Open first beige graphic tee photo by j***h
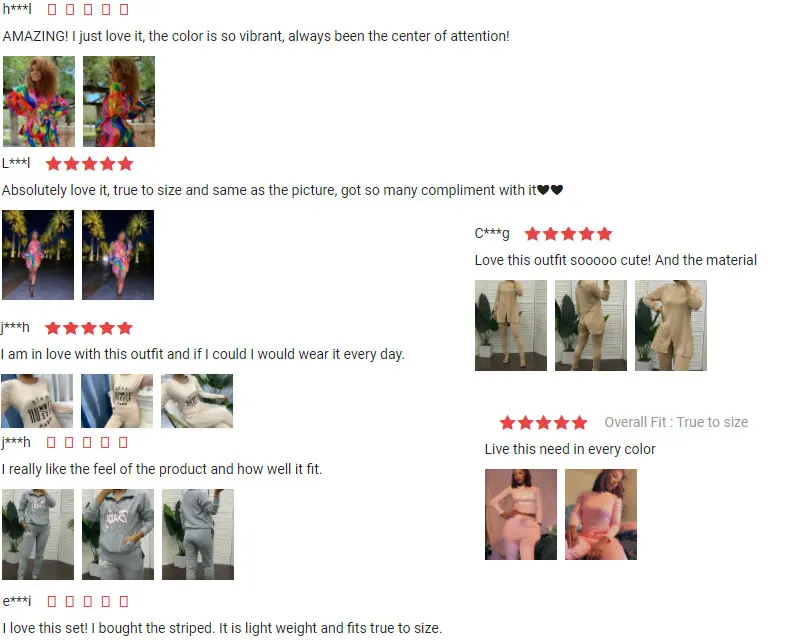Image resolution: width=800 pixels, height=640 pixels. tap(37, 401)
